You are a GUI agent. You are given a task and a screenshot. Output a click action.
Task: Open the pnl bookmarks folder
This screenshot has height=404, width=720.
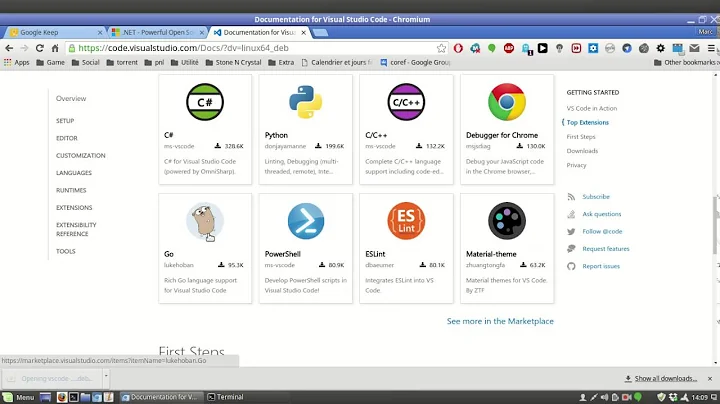click(x=154, y=62)
